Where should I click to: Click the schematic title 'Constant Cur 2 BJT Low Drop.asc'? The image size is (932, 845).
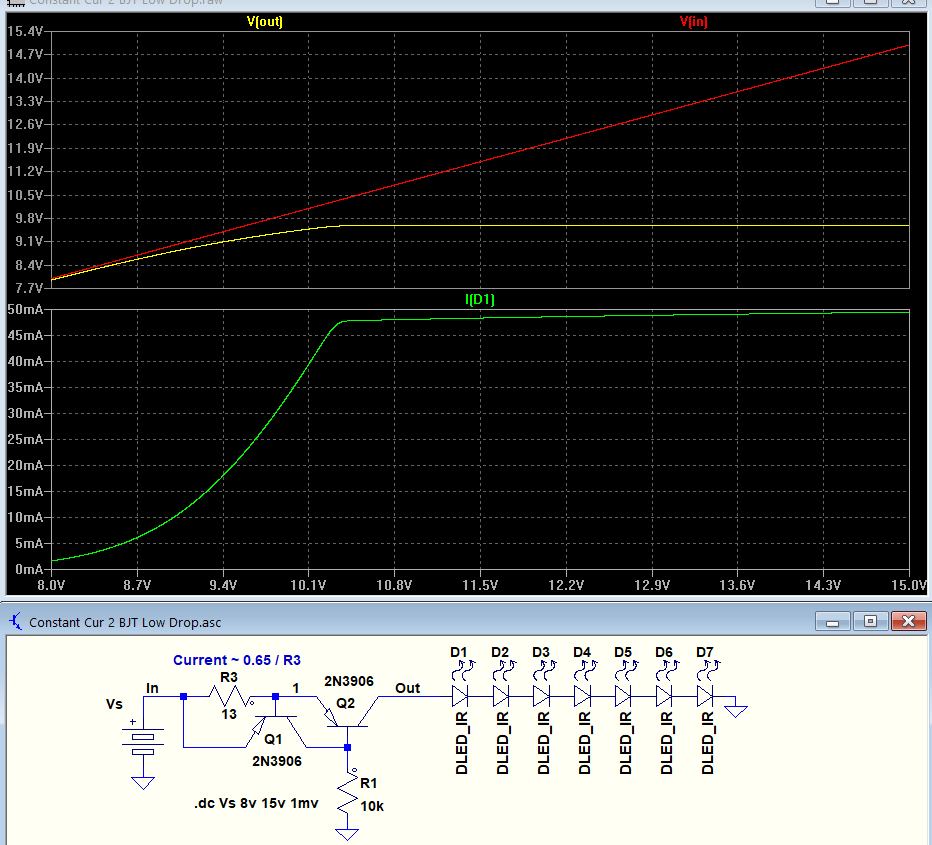coord(125,622)
